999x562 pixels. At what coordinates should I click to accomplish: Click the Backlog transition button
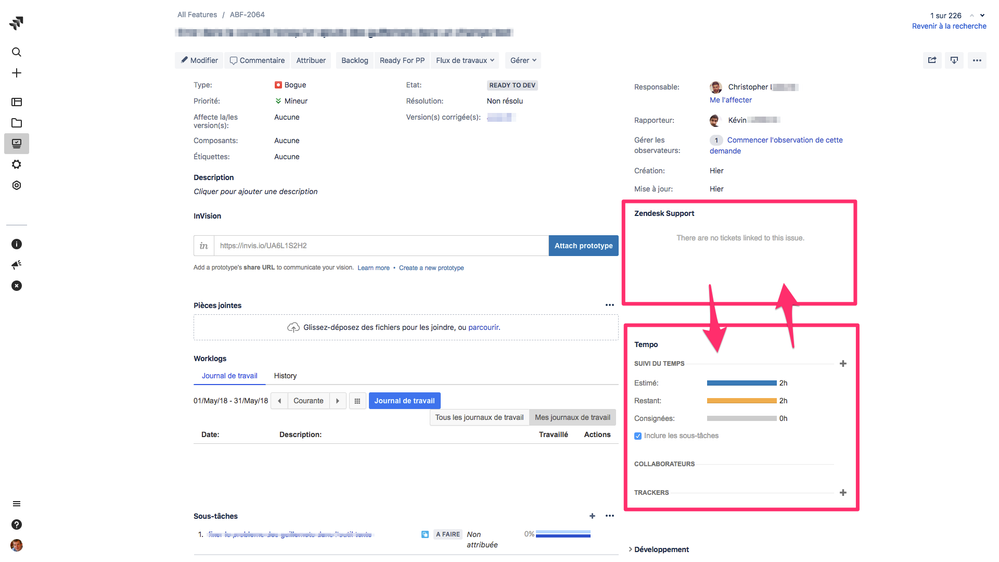pyautogui.click(x=354, y=60)
